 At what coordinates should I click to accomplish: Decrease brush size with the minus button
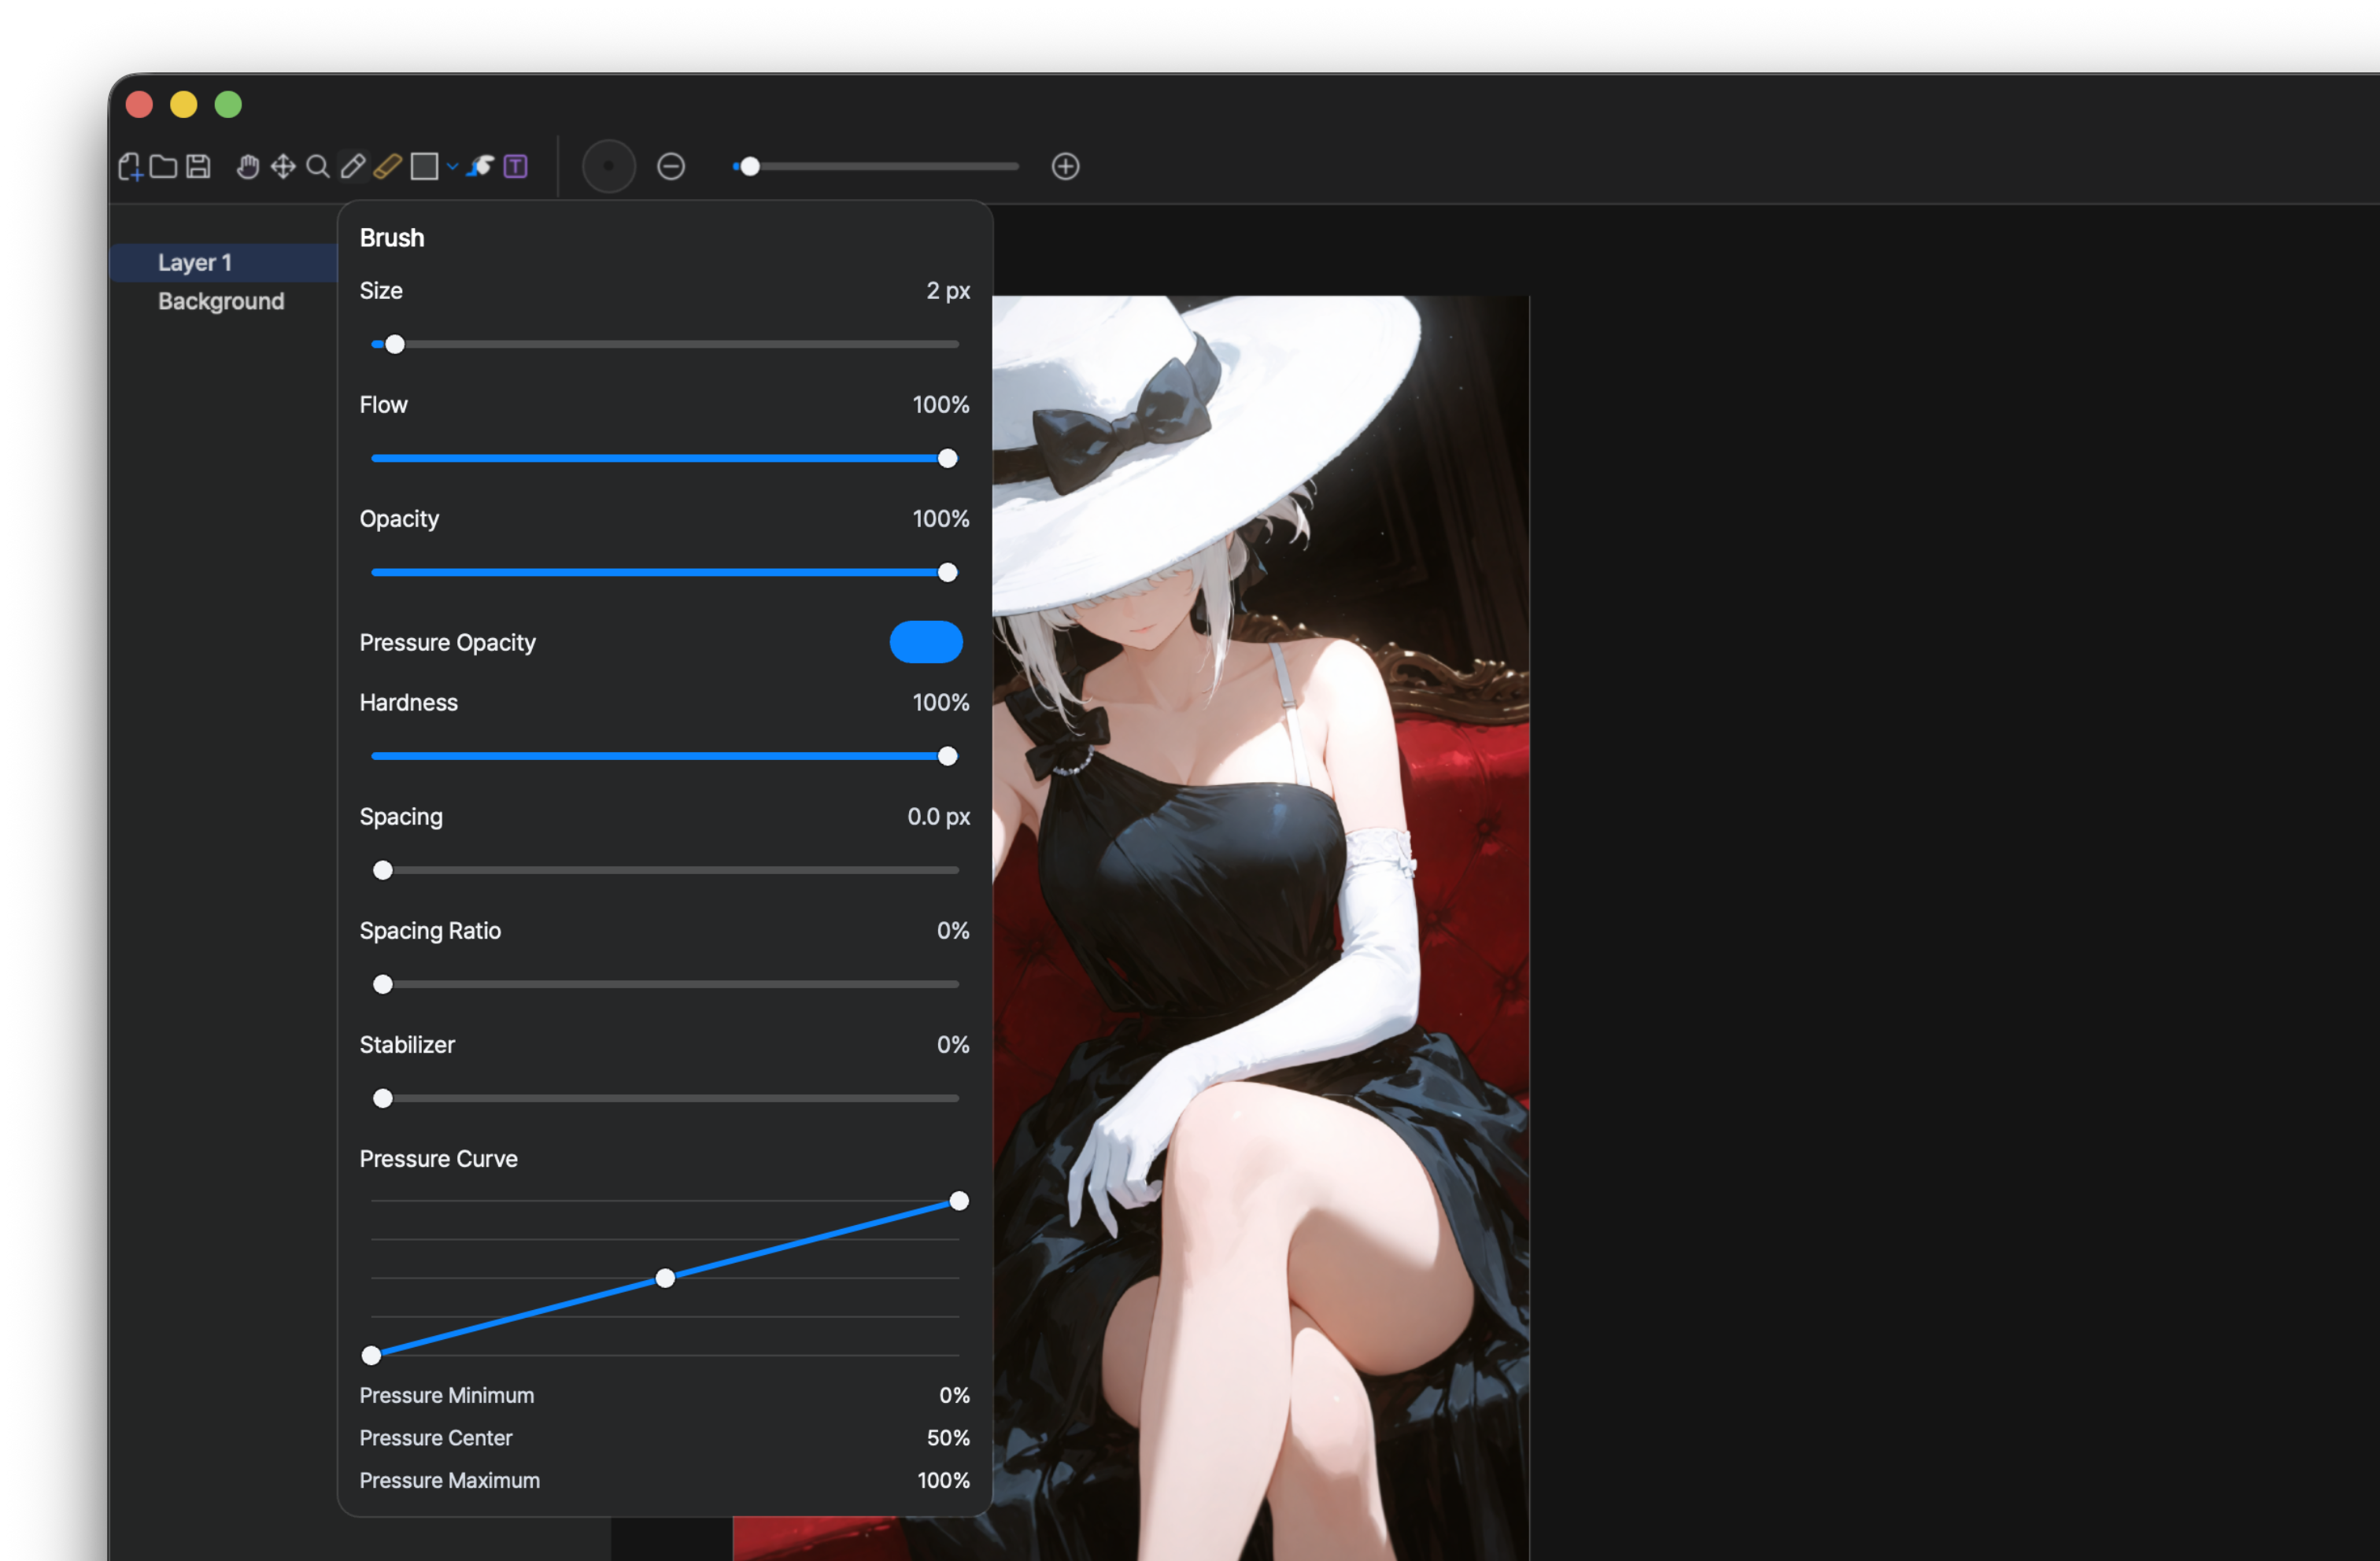(x=671, y=166)
